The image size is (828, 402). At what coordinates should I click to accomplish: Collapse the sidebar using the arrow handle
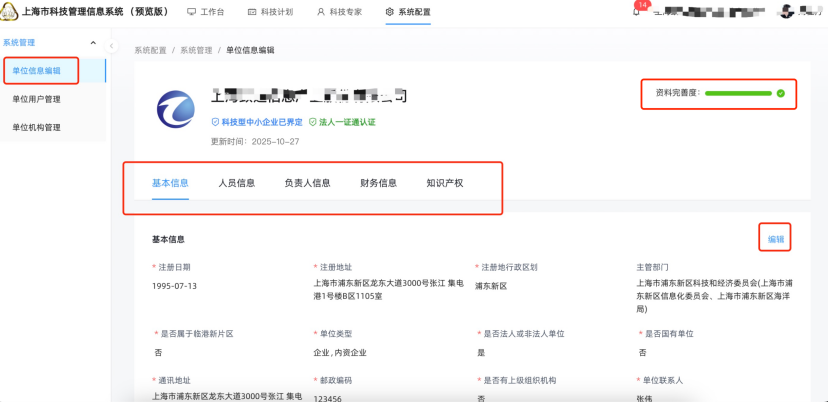coord(112,47)
